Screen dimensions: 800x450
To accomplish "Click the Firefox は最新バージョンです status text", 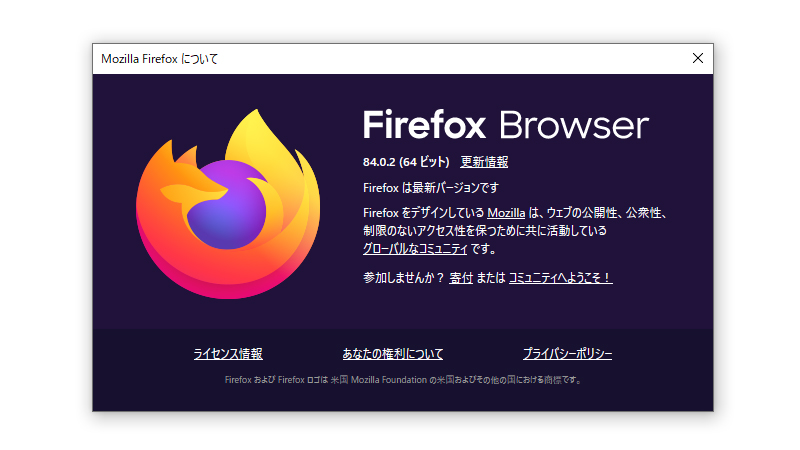I will 431,188.
